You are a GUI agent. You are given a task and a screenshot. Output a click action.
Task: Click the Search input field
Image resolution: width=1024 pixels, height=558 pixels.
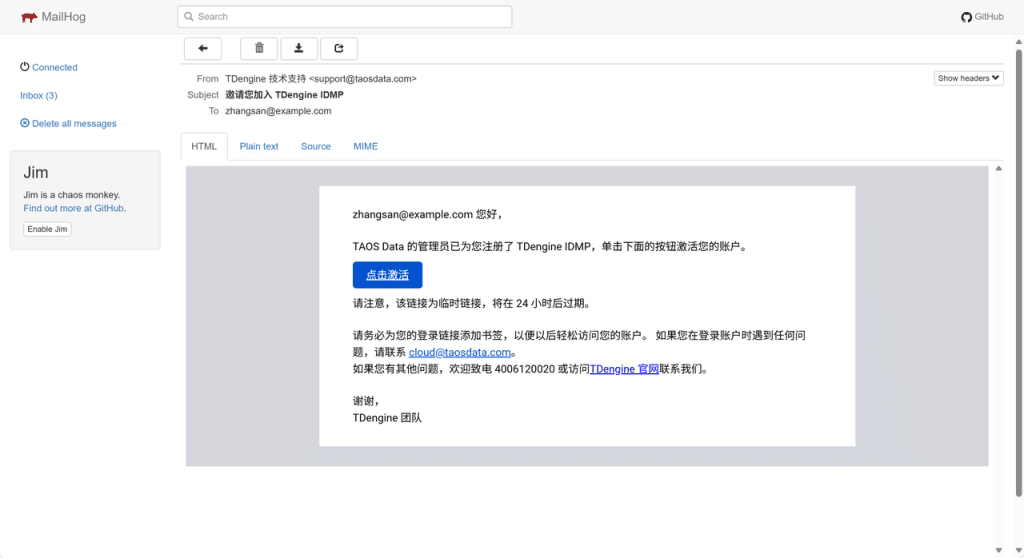pyautogui.click(x=344, y=16)
